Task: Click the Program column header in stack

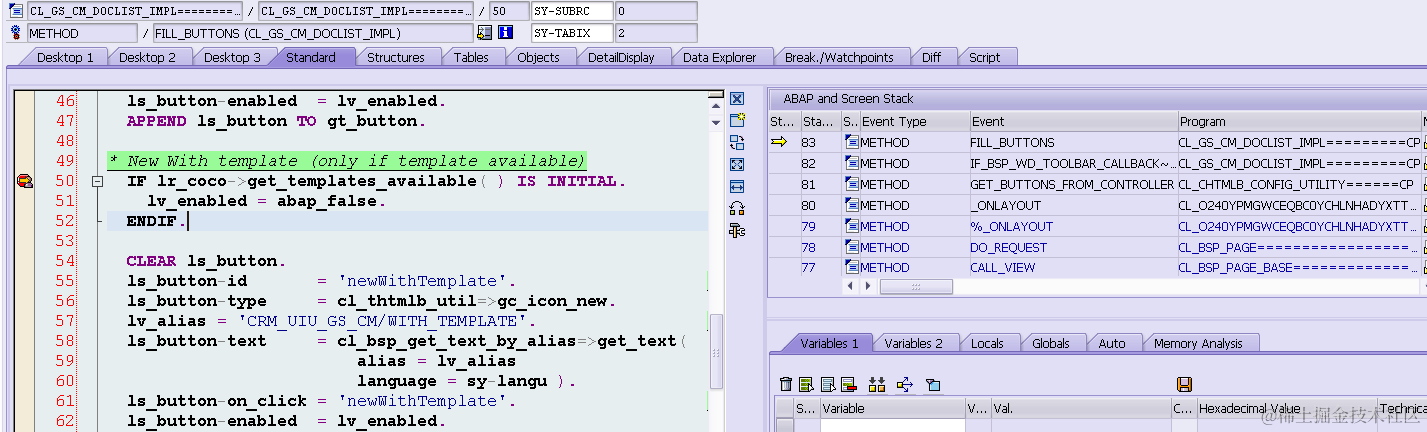Action: [x=1299, y=121]
